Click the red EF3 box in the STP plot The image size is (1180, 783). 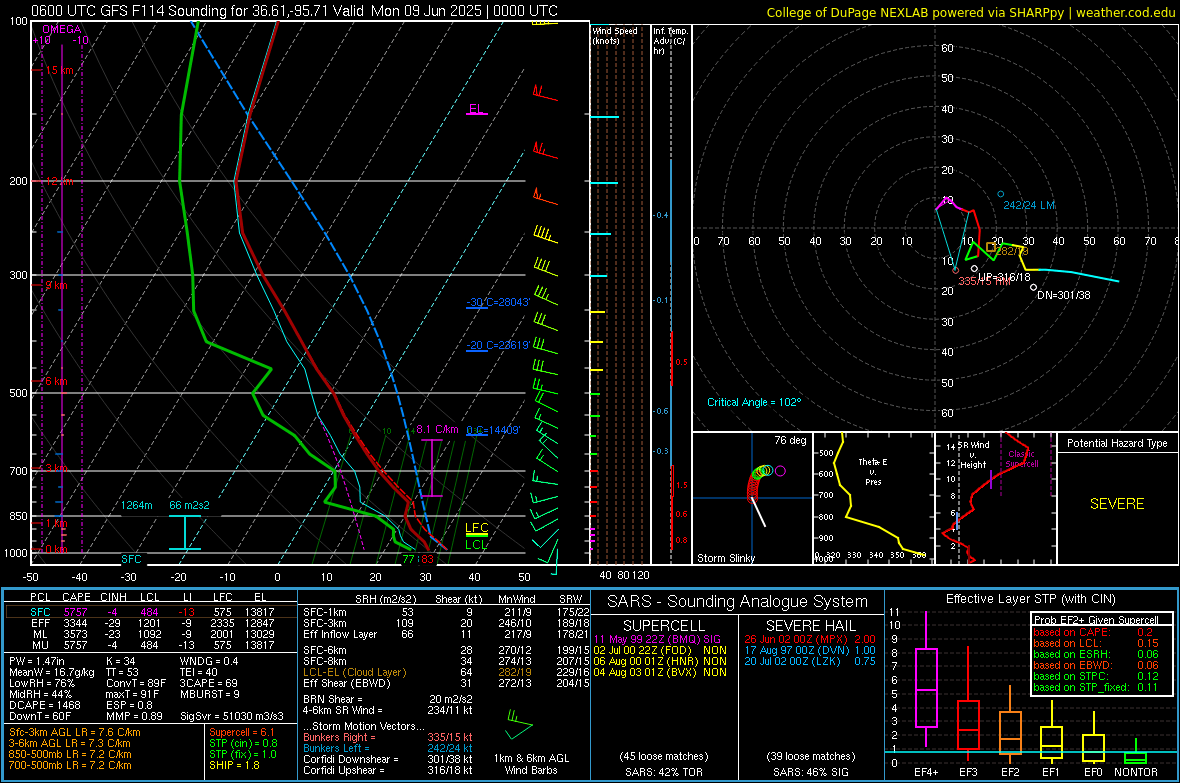point(968,725)
